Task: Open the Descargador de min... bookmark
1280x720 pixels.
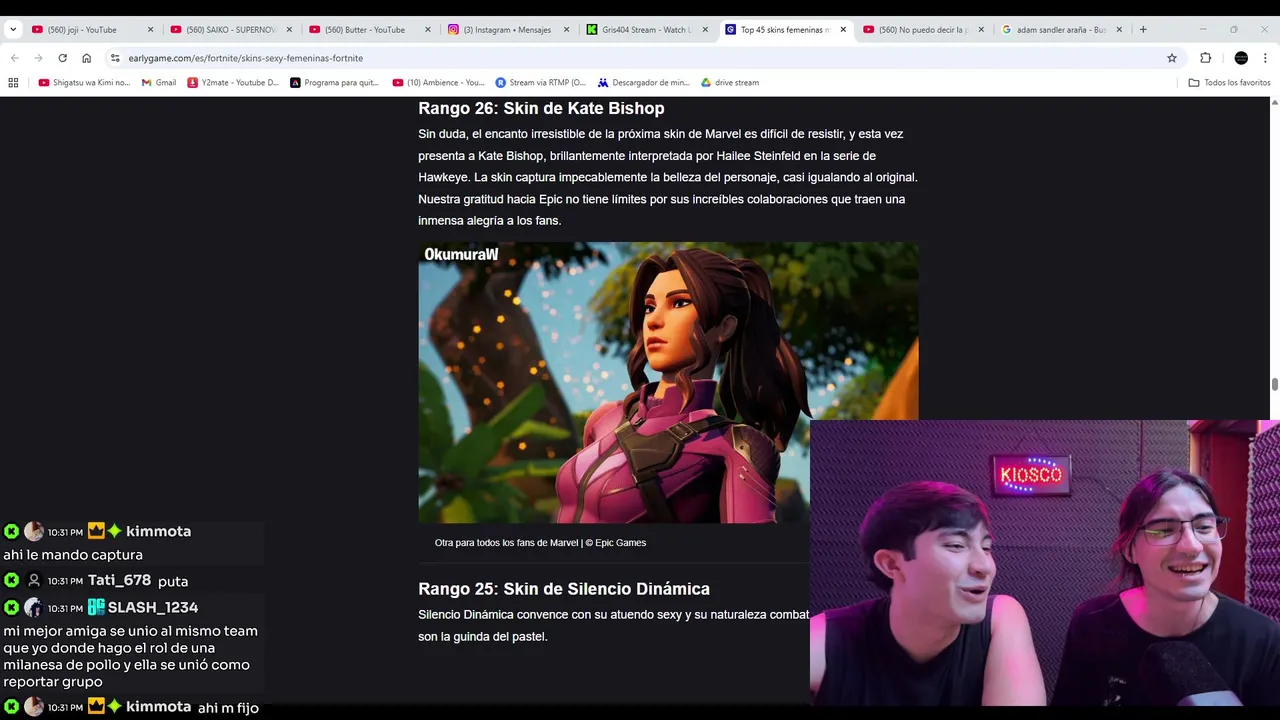Action: [643, 83]
